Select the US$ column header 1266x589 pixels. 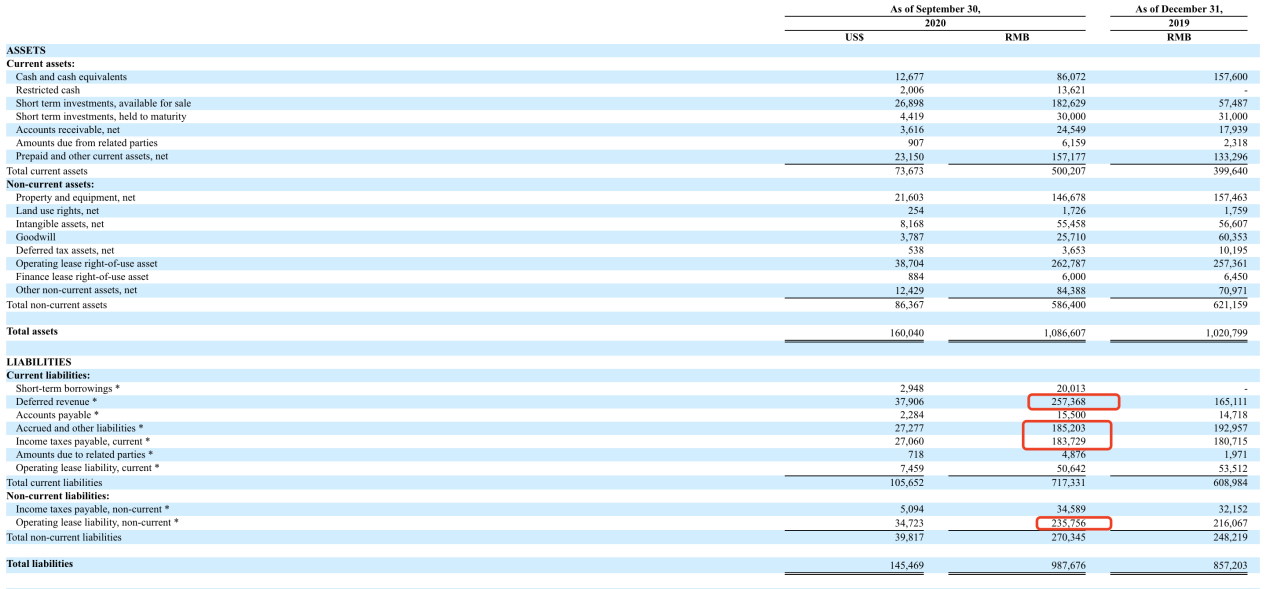point(854,38)
